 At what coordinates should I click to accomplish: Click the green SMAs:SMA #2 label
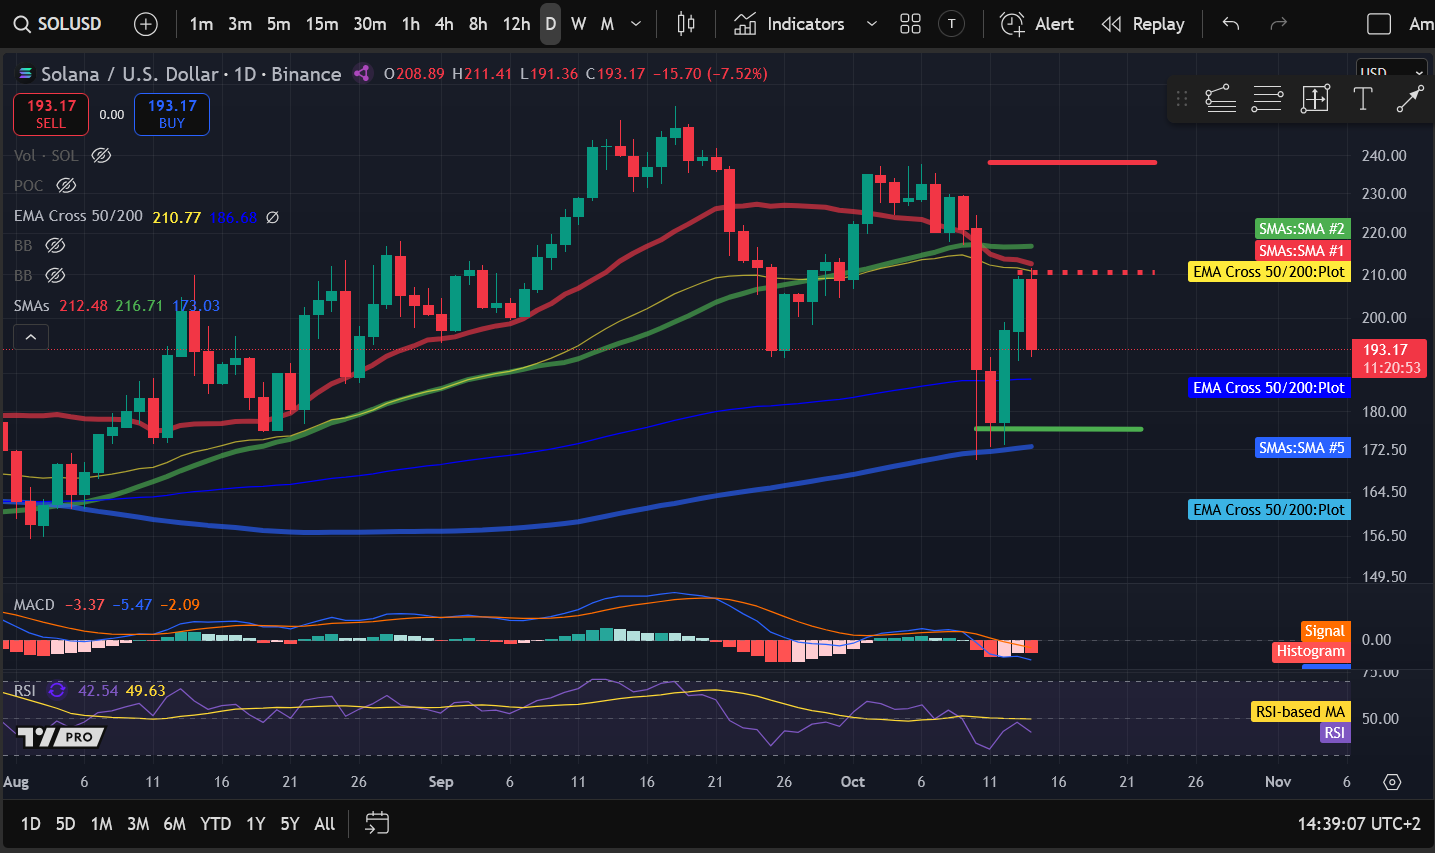1302,229
